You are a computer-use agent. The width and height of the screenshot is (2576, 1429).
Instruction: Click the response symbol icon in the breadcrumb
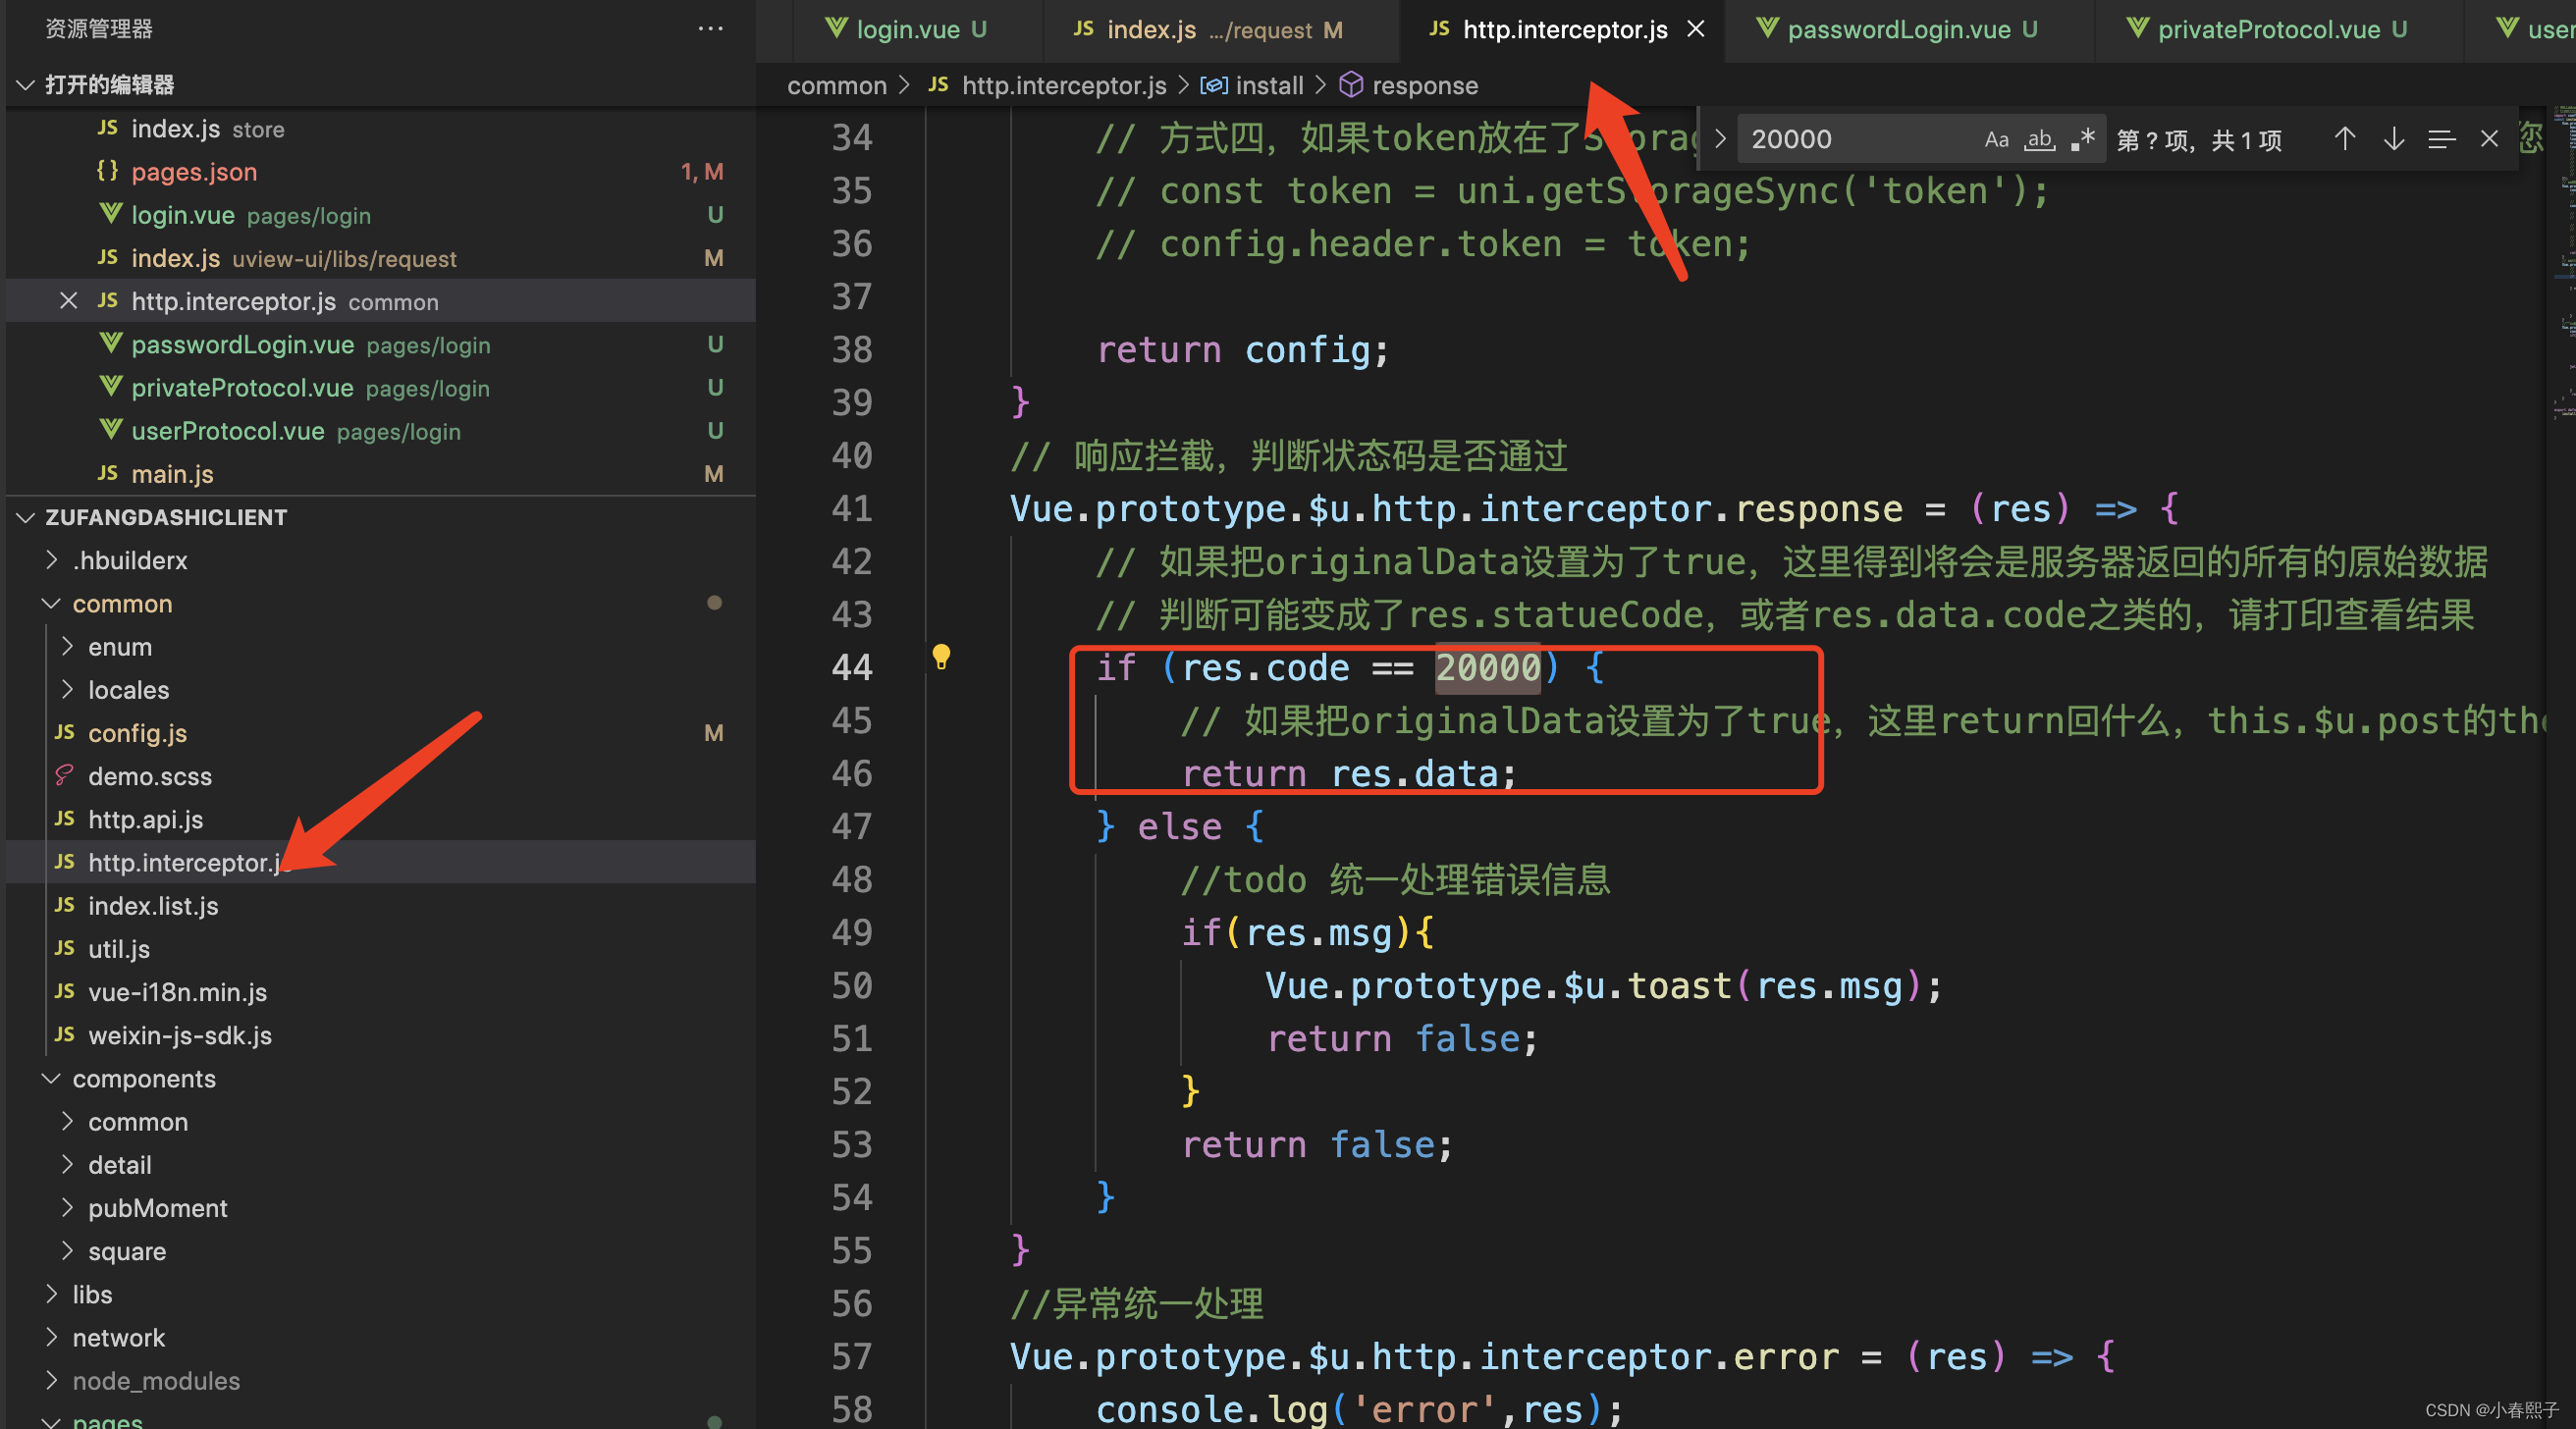point(1350,85)
